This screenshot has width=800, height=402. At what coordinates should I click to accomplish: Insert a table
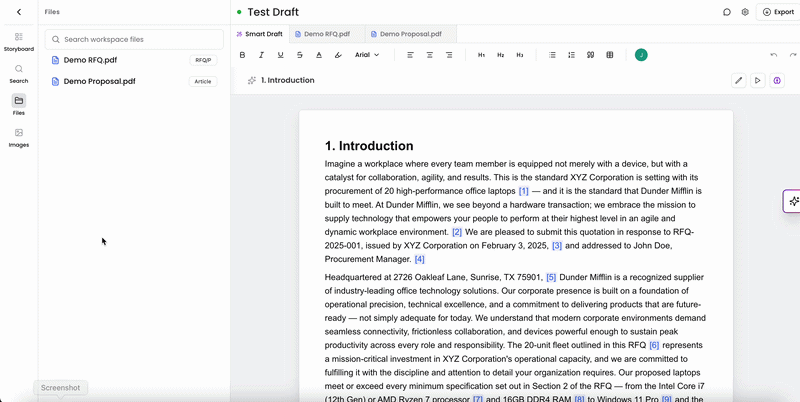tap(610, 55)
